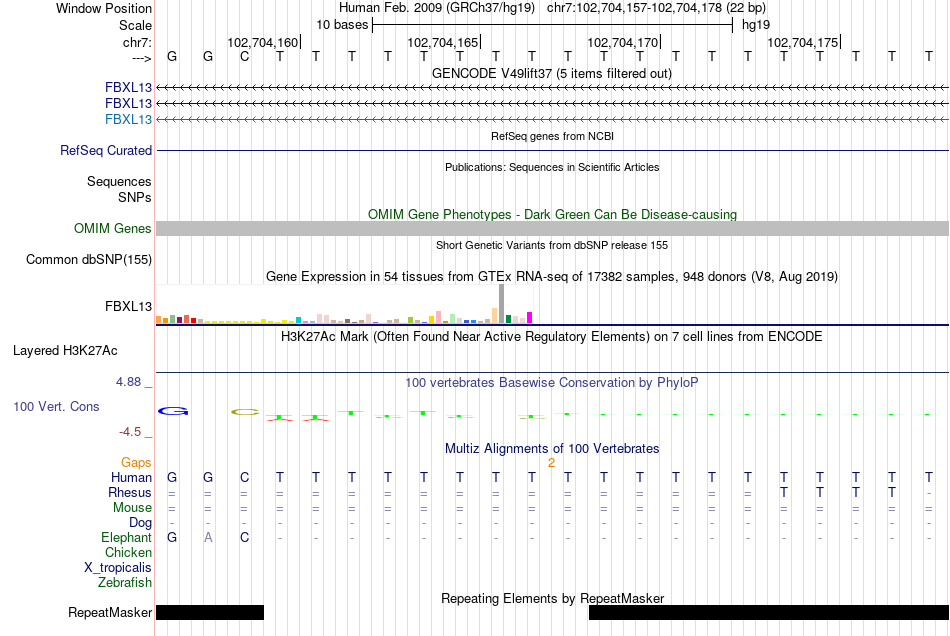Click the -4.5 lower conservation scale value
950x636 pixels.
pyautogui.click(x=130, y=432)
